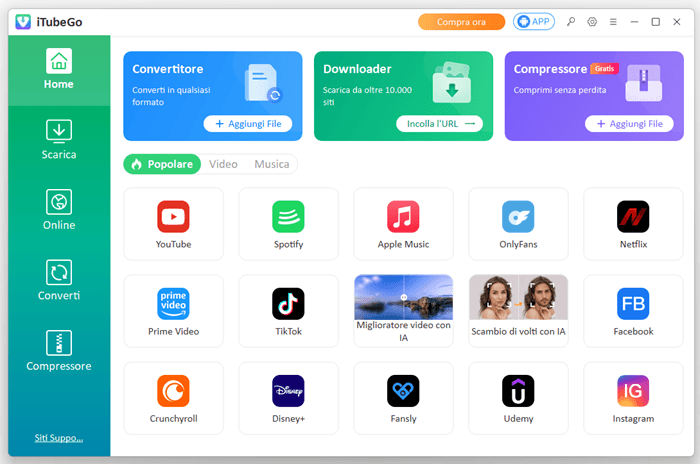Open the OnlyFans tile

tap(518, 224)
